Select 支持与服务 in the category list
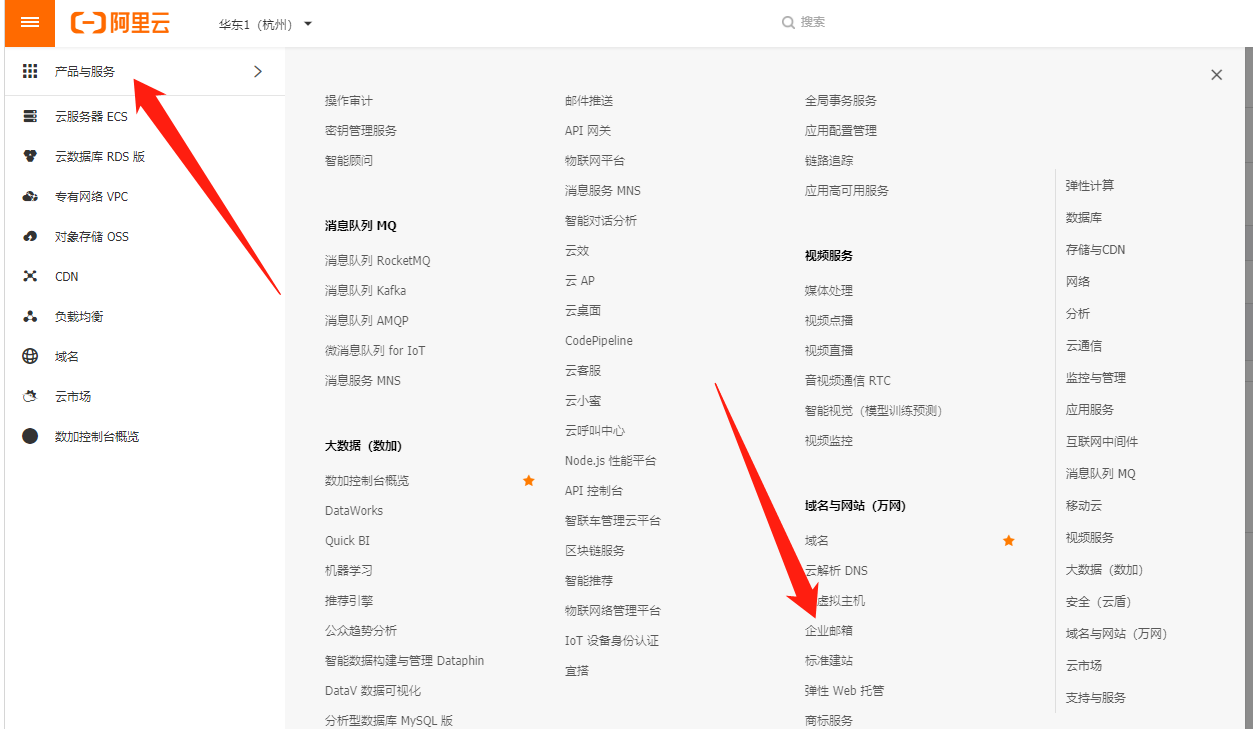Viewport: 1253px width, 729px height. 1096,698
